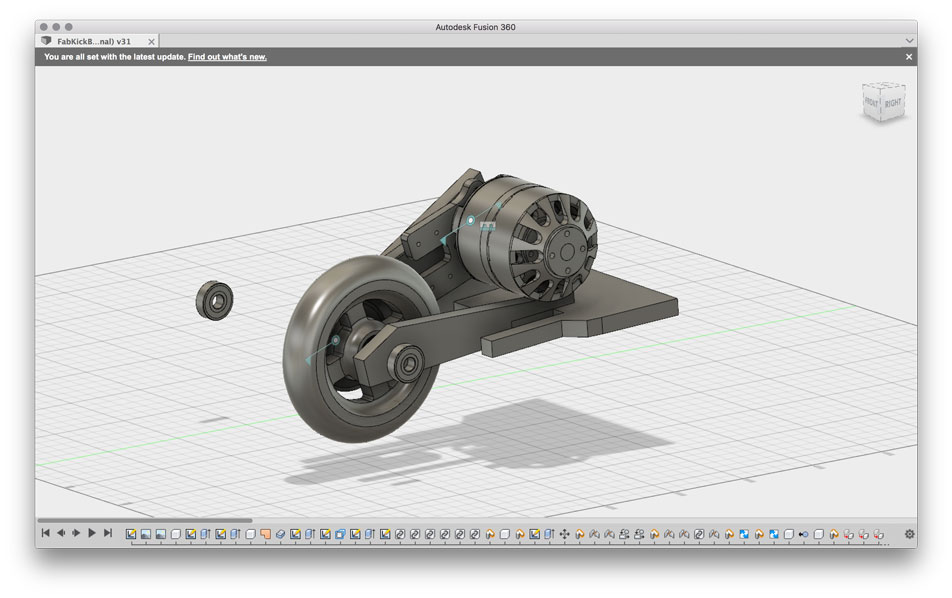
Task: Select the bearing on the swing arm
Action: (x=408, y=364)
